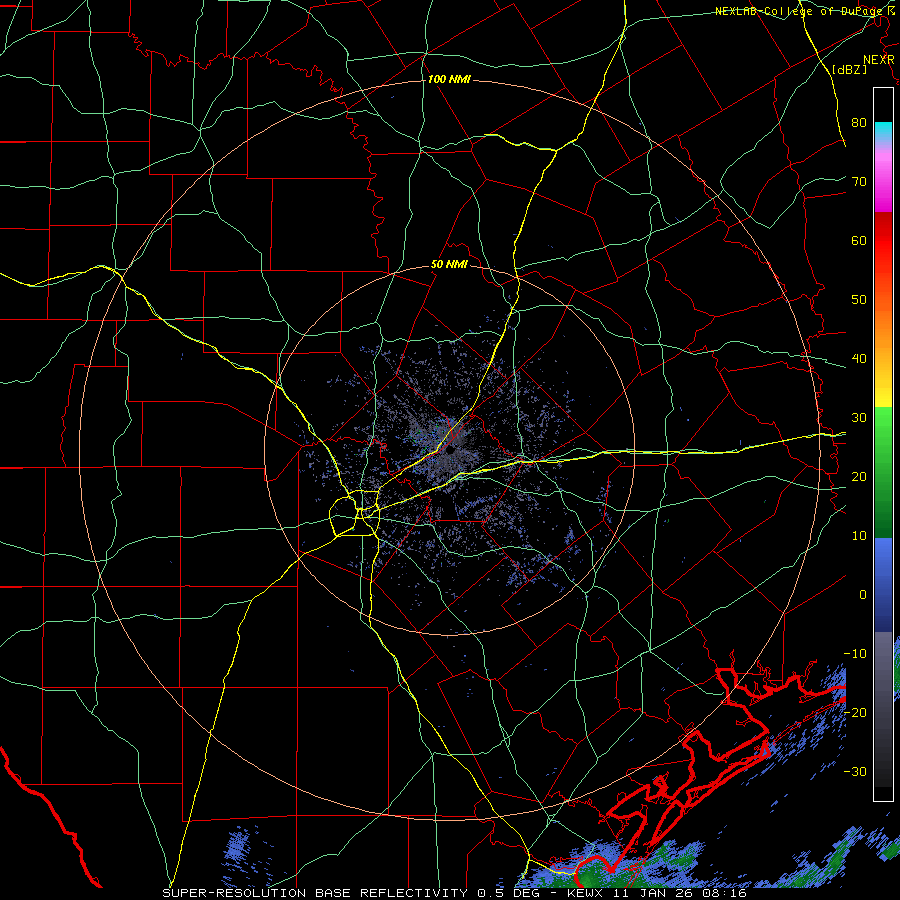Click the -10 value on dBZ scale
Screen dimensions: 900x900
tap(855, 654)
